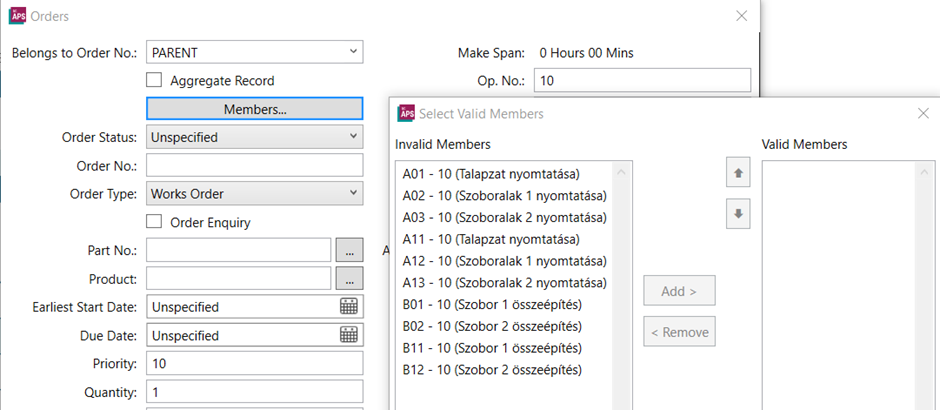
Task: Click the move down arrow button
Action: pos(738,214)
